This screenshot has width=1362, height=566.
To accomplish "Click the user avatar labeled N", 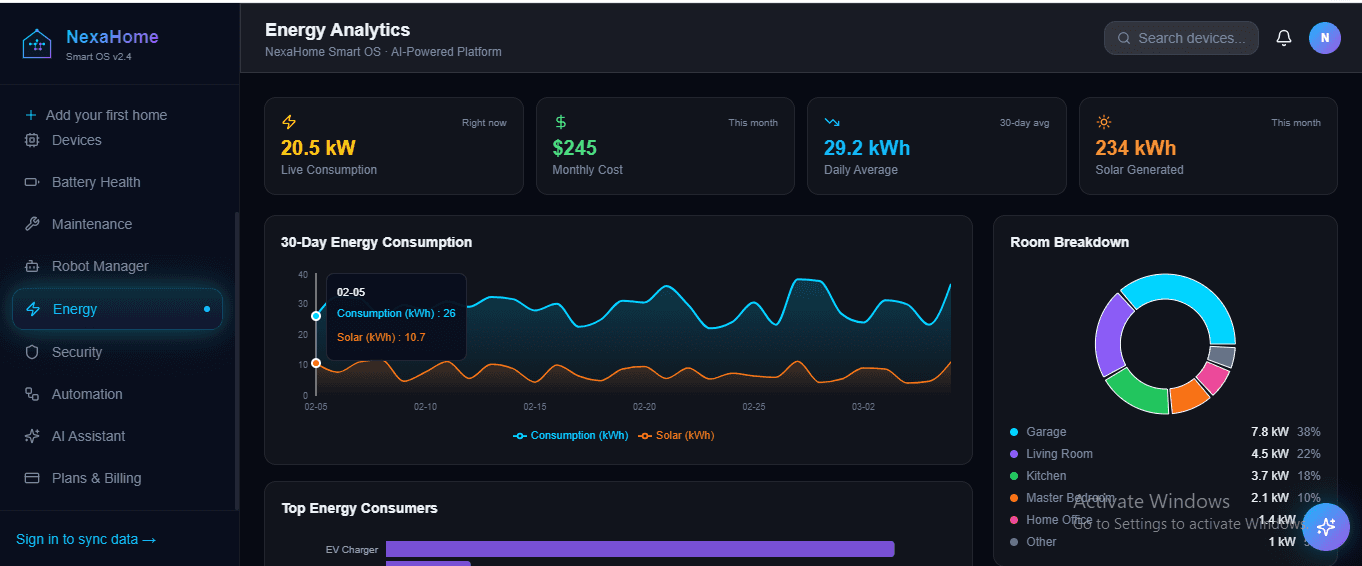I will 1324,38.
